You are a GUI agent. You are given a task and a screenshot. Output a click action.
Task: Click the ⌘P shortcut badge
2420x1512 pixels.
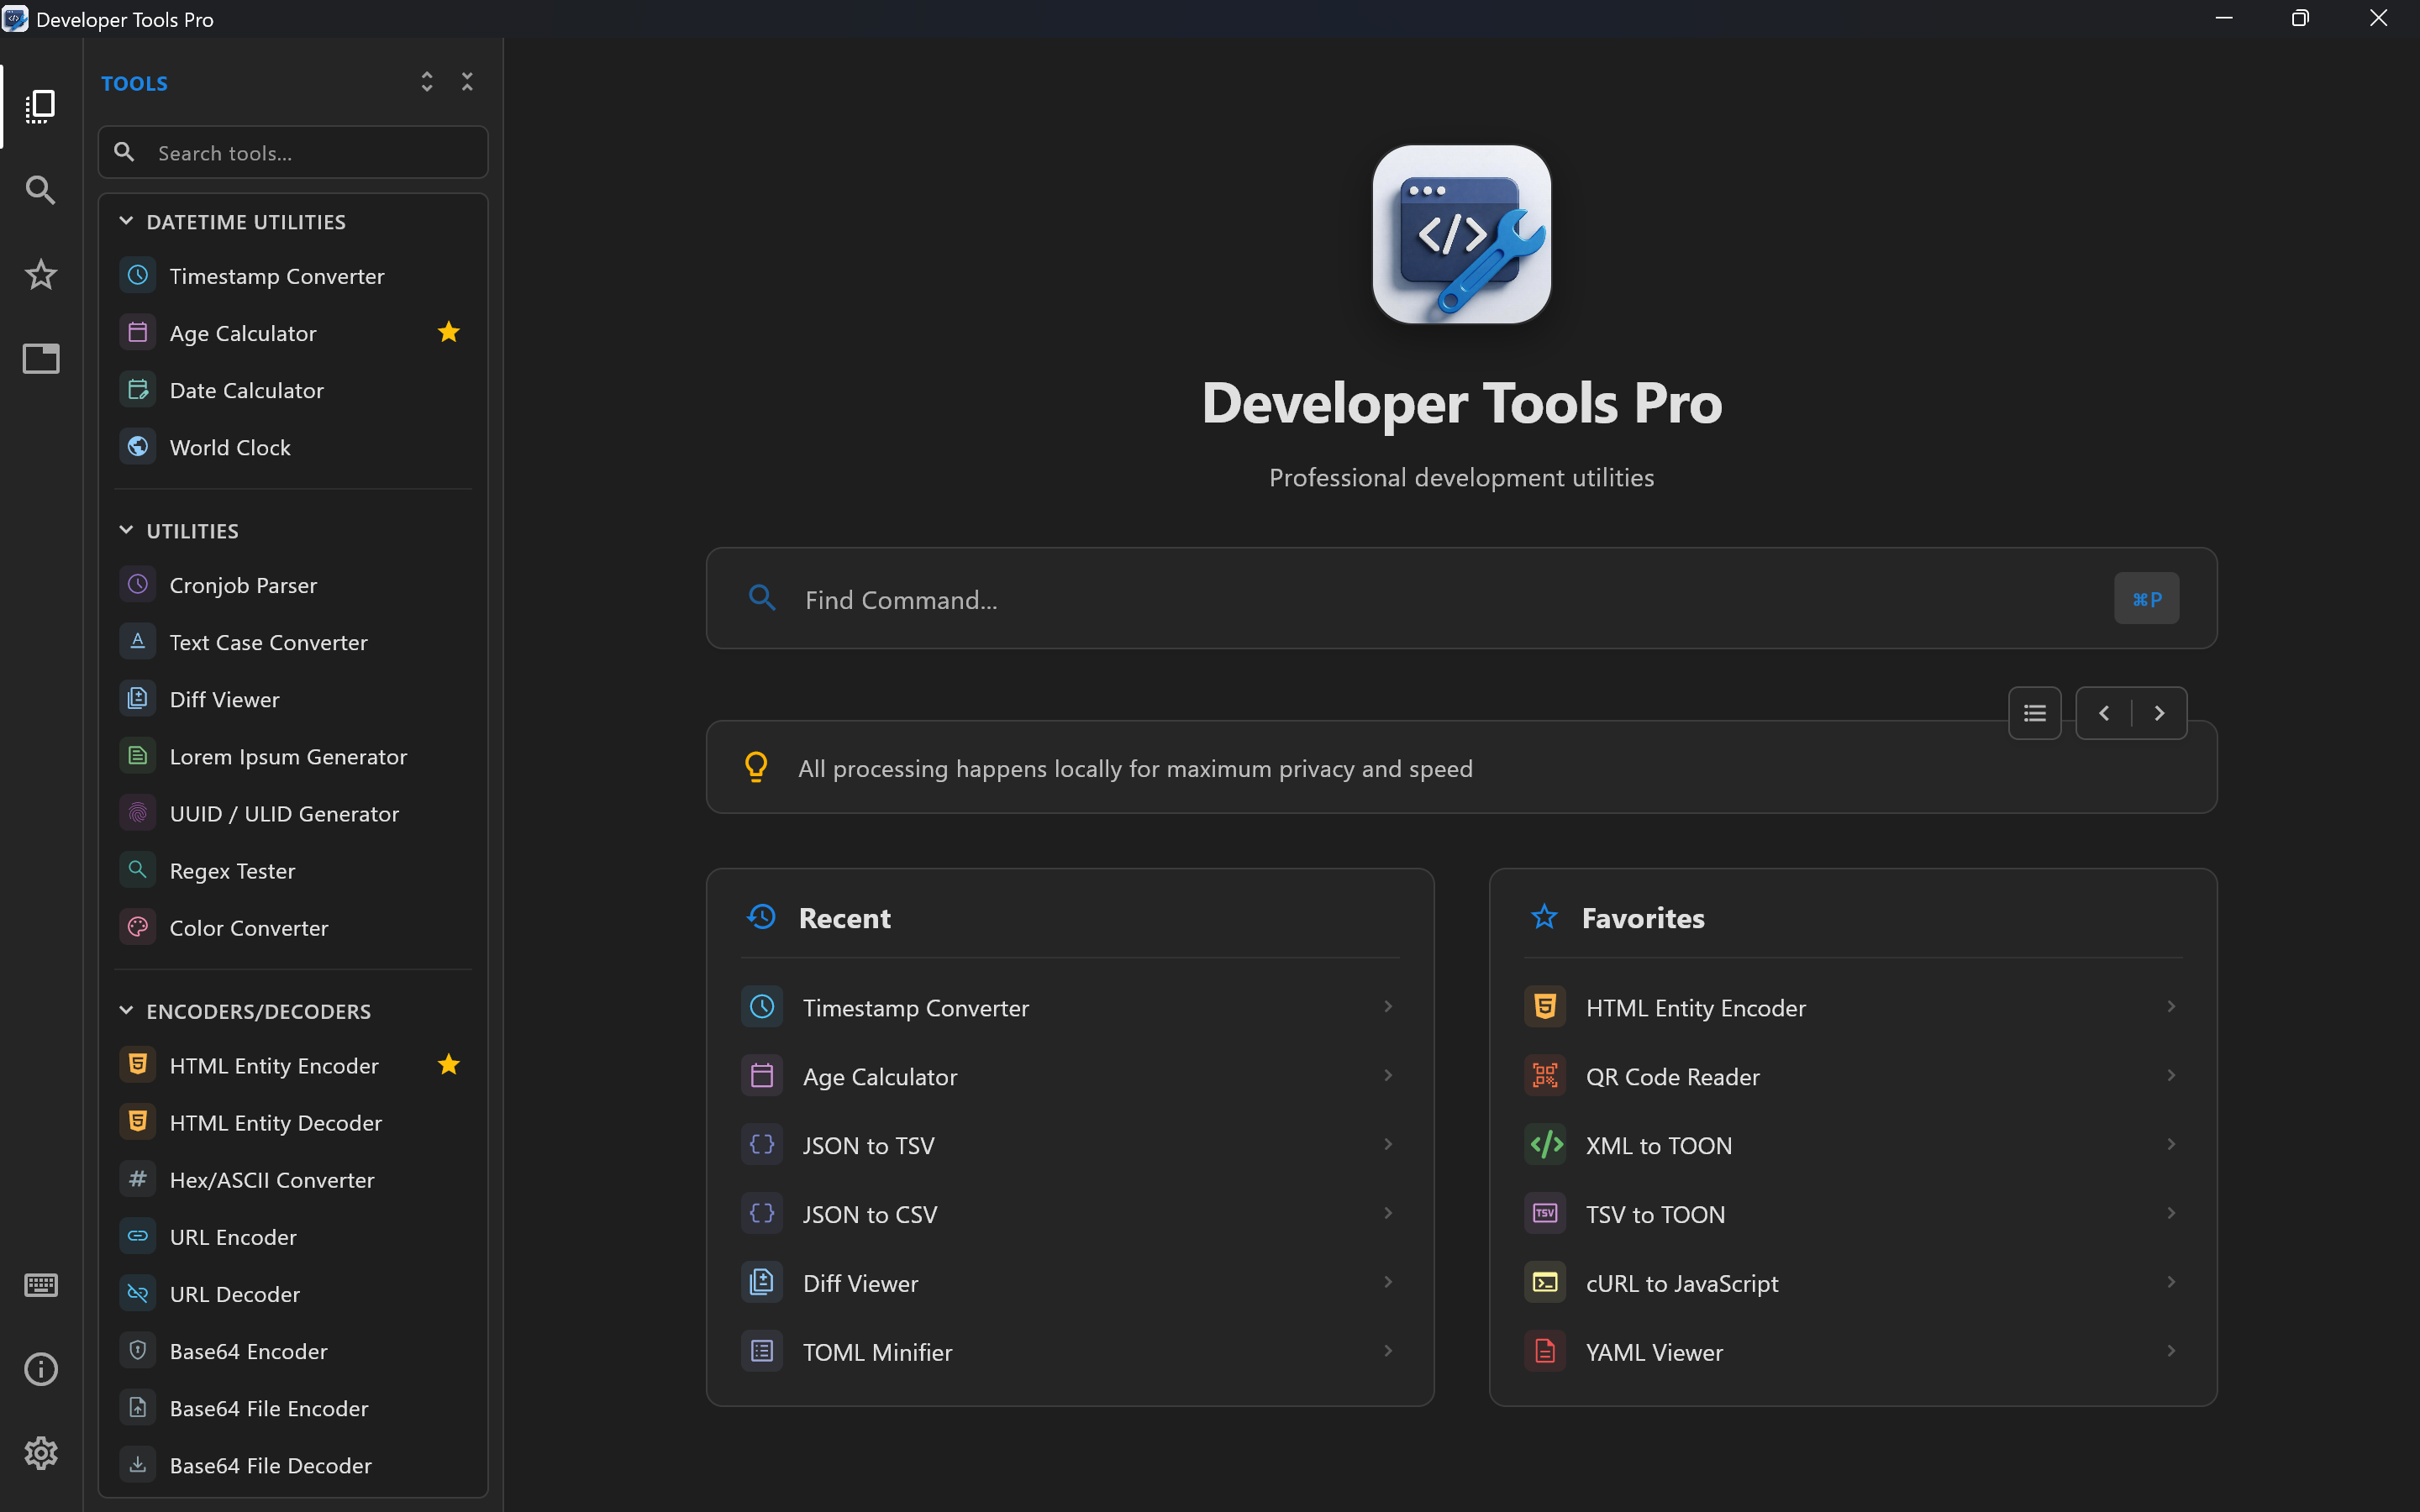point(2146,598)
